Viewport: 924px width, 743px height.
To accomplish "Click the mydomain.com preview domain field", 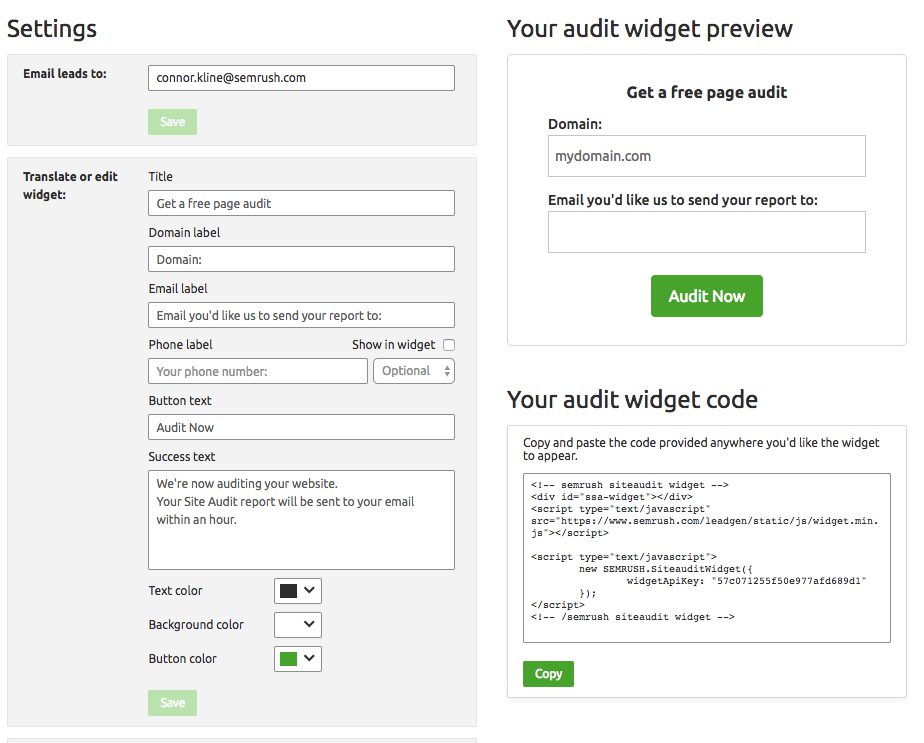I will (706, 156).
